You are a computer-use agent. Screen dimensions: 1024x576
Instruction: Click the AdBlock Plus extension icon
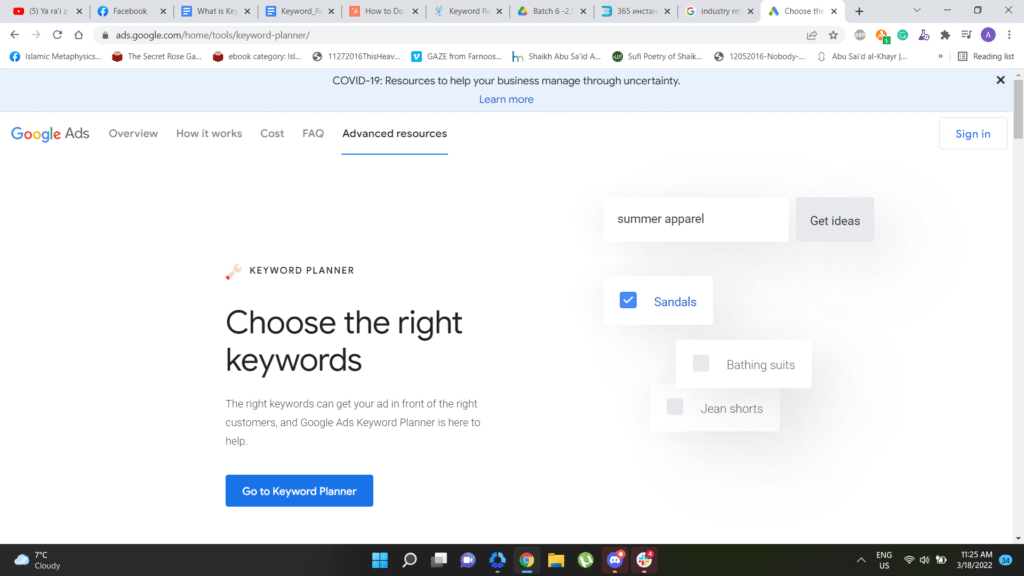(860, 34)
